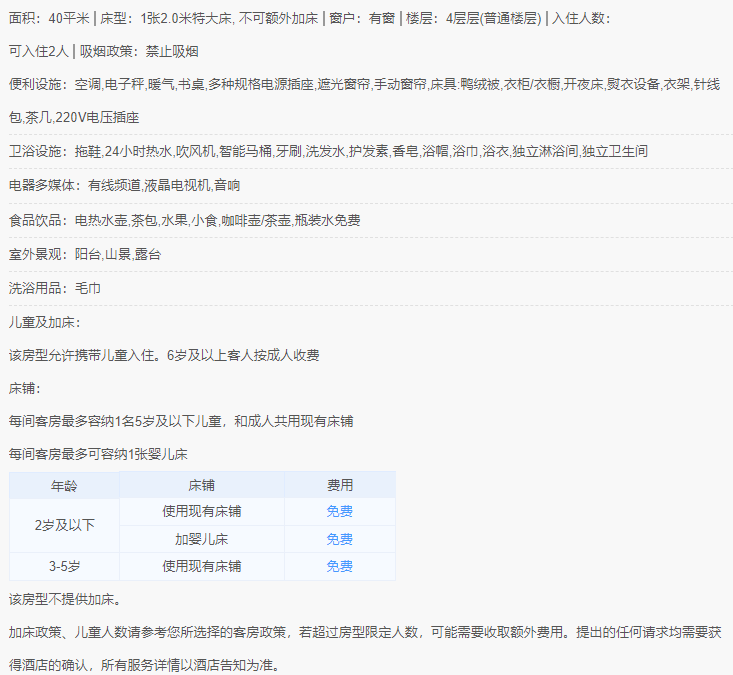Click the first 免费 link for 2岁及以下
The height and width of the screenshot is (675, 733).
pos(339,512)
